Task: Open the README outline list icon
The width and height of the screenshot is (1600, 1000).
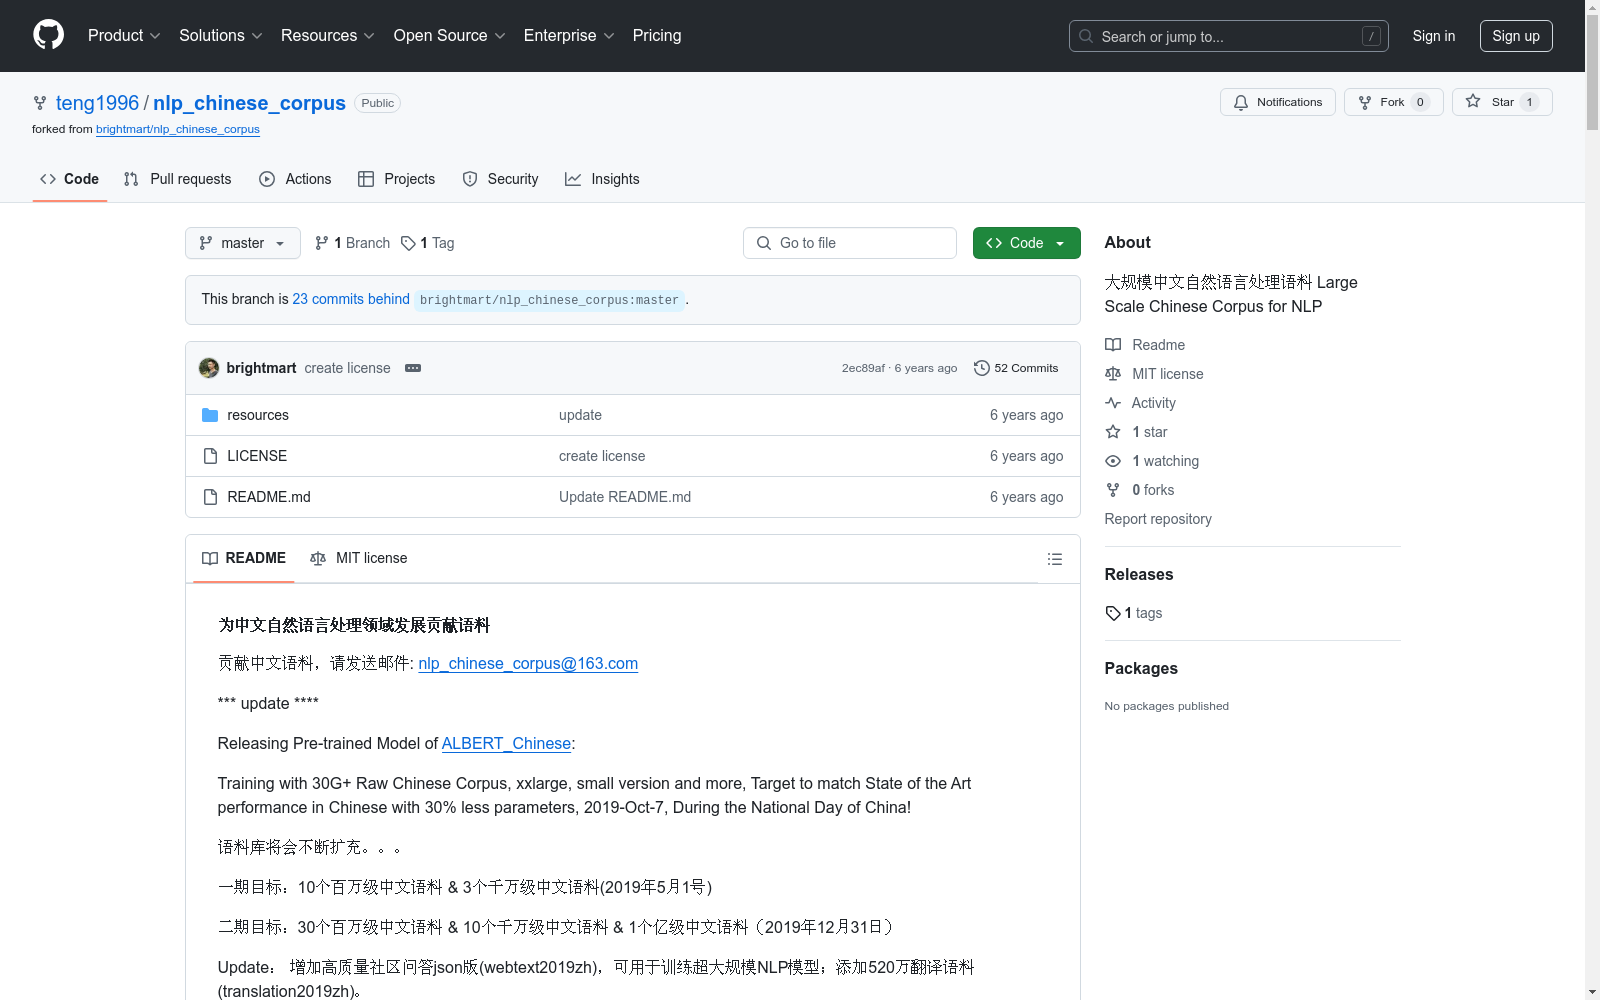Action: [x=1054, y=559]
